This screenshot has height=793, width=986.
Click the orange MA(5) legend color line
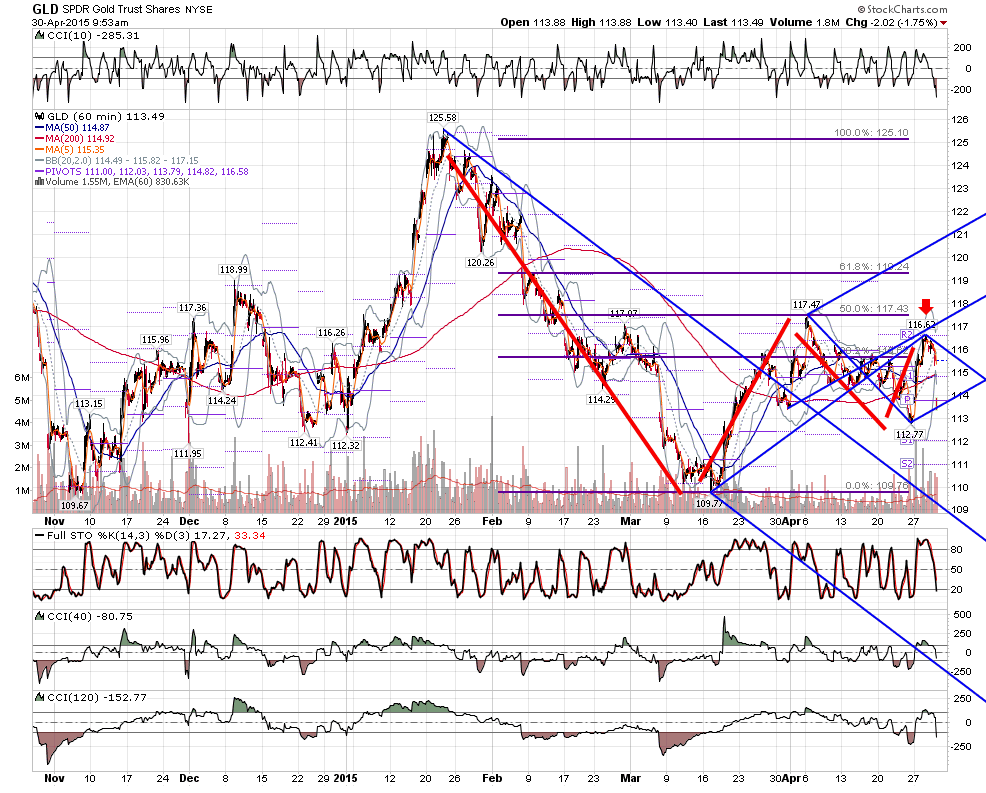pos(40,150)
